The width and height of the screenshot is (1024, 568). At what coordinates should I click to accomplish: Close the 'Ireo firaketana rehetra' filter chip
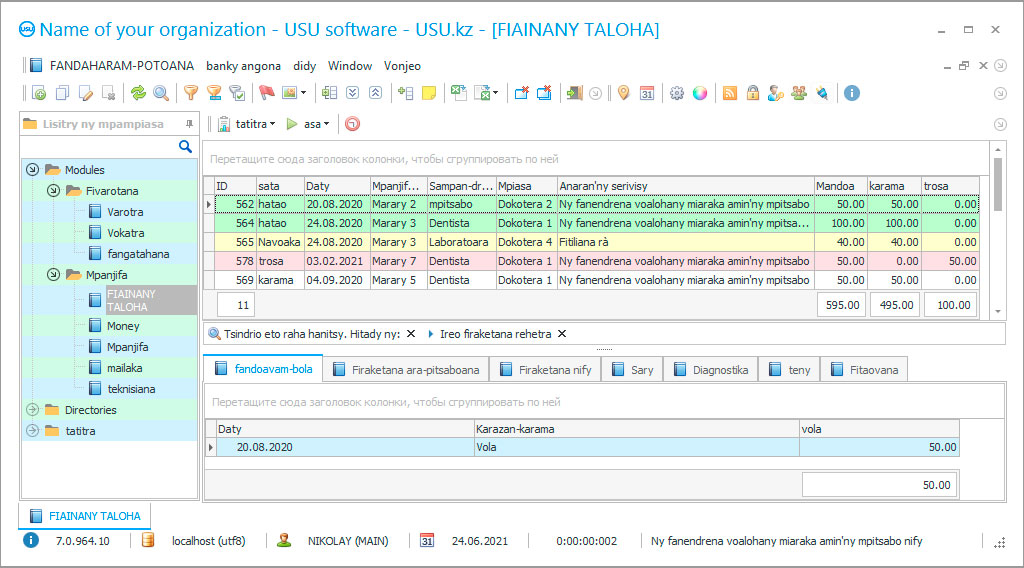[562, 334]
